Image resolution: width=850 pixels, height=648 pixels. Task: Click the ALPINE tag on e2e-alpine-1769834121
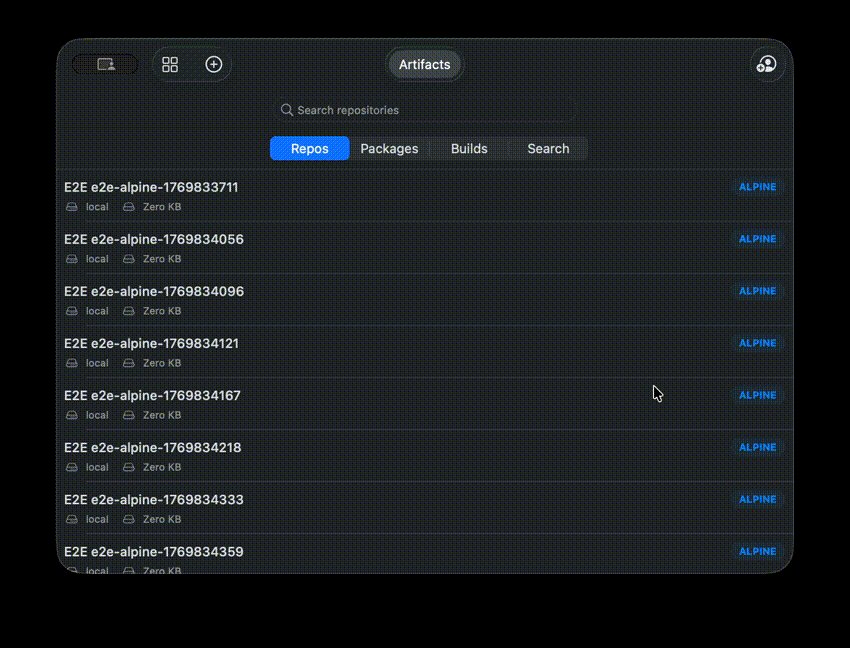[757, 343]
